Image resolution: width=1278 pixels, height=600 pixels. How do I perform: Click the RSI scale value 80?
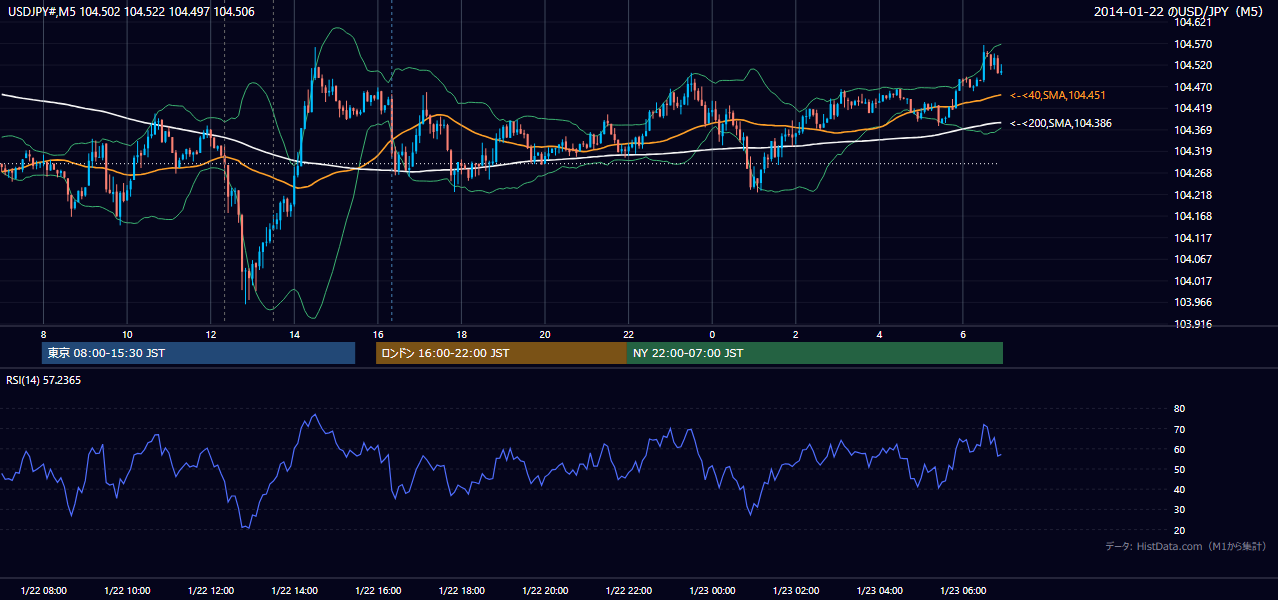click(1179, 409)
